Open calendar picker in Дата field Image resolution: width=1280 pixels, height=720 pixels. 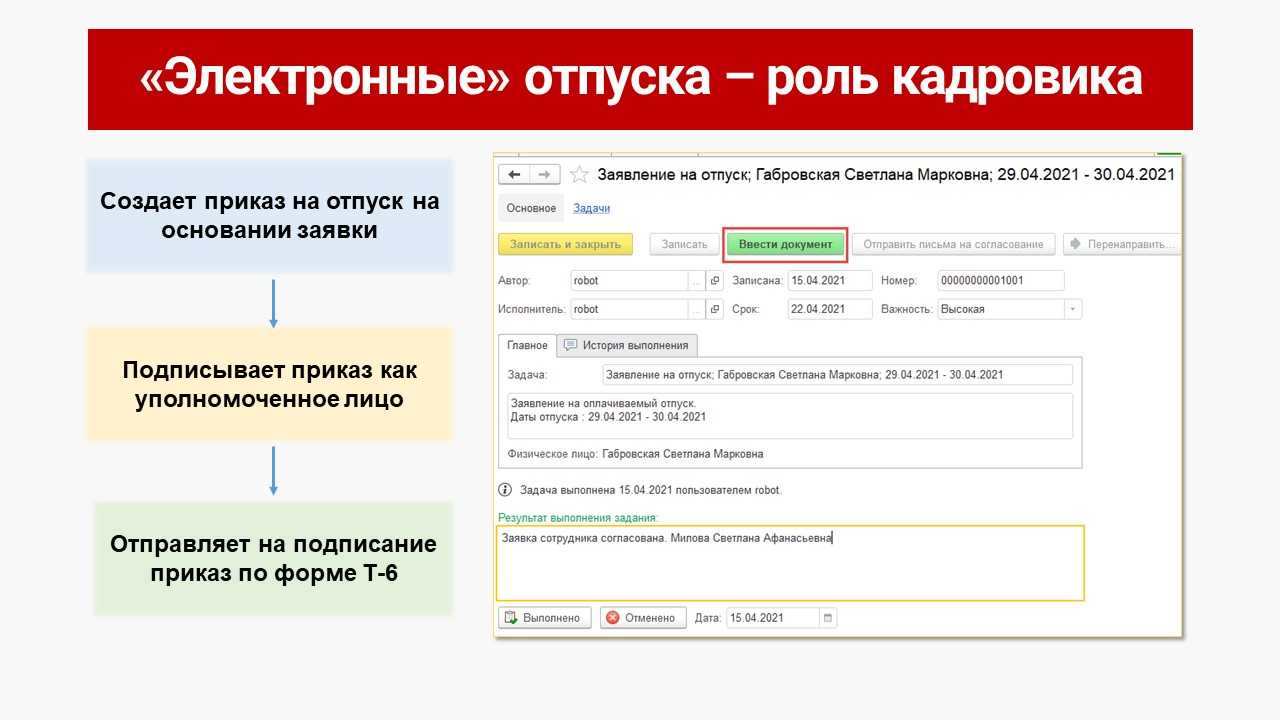[827, 618]
